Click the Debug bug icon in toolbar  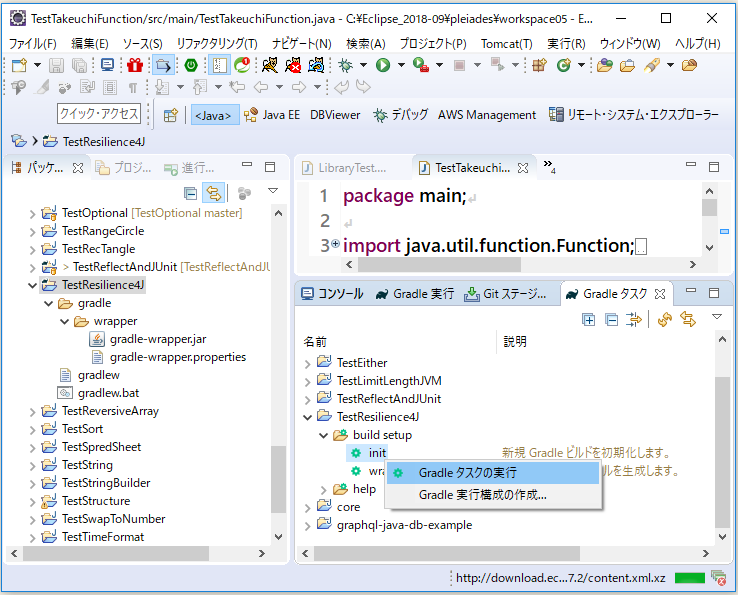345,65
